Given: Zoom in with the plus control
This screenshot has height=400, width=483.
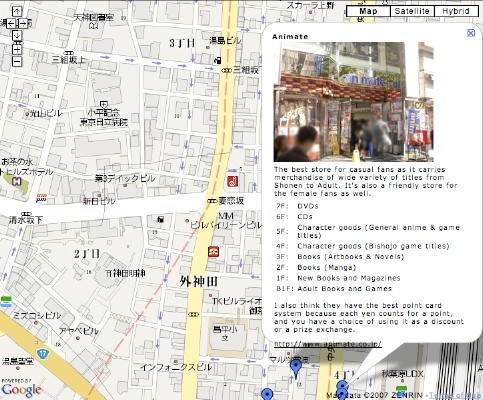Looking at the screenshot, I should [17, 50].
